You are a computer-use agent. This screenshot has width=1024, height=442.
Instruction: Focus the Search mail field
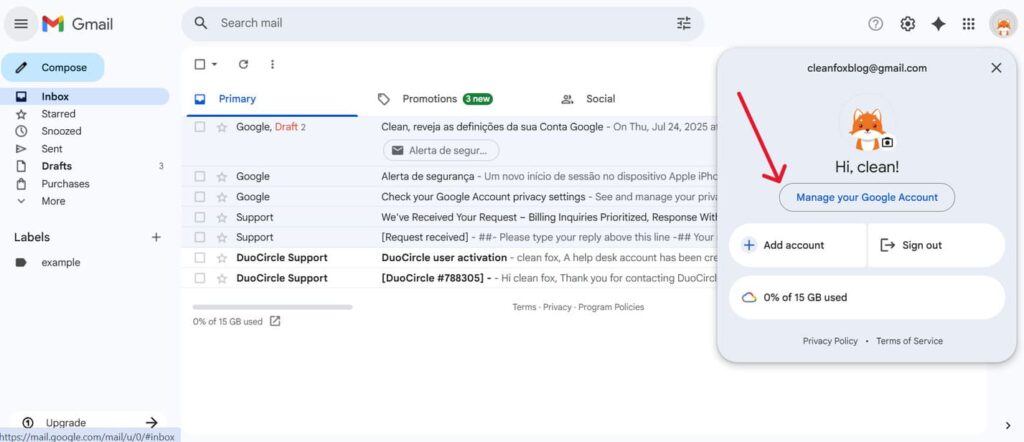click(443, 24)
